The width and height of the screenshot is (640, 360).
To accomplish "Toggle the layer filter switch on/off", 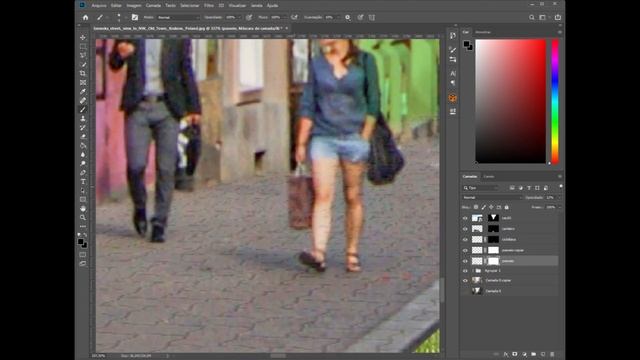I will tap(561, 187).
